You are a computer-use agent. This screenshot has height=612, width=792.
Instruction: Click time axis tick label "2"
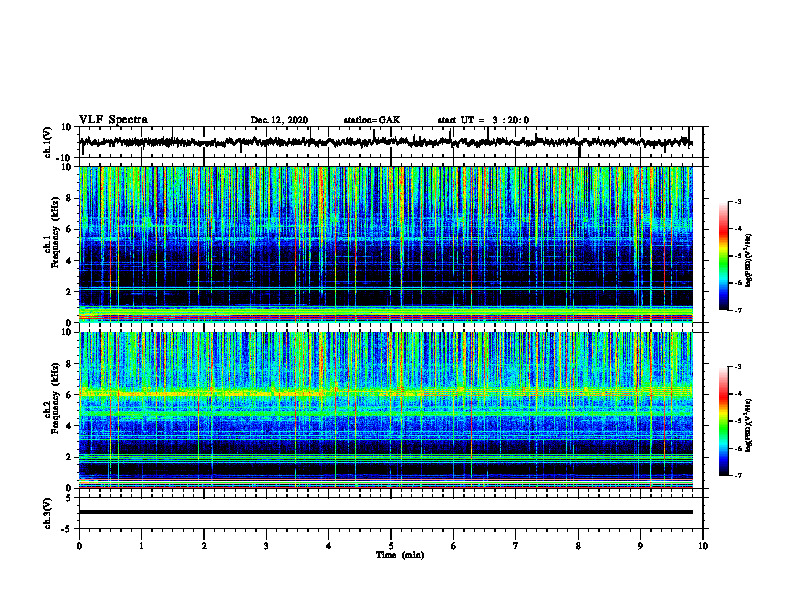(x=204, y=546)
